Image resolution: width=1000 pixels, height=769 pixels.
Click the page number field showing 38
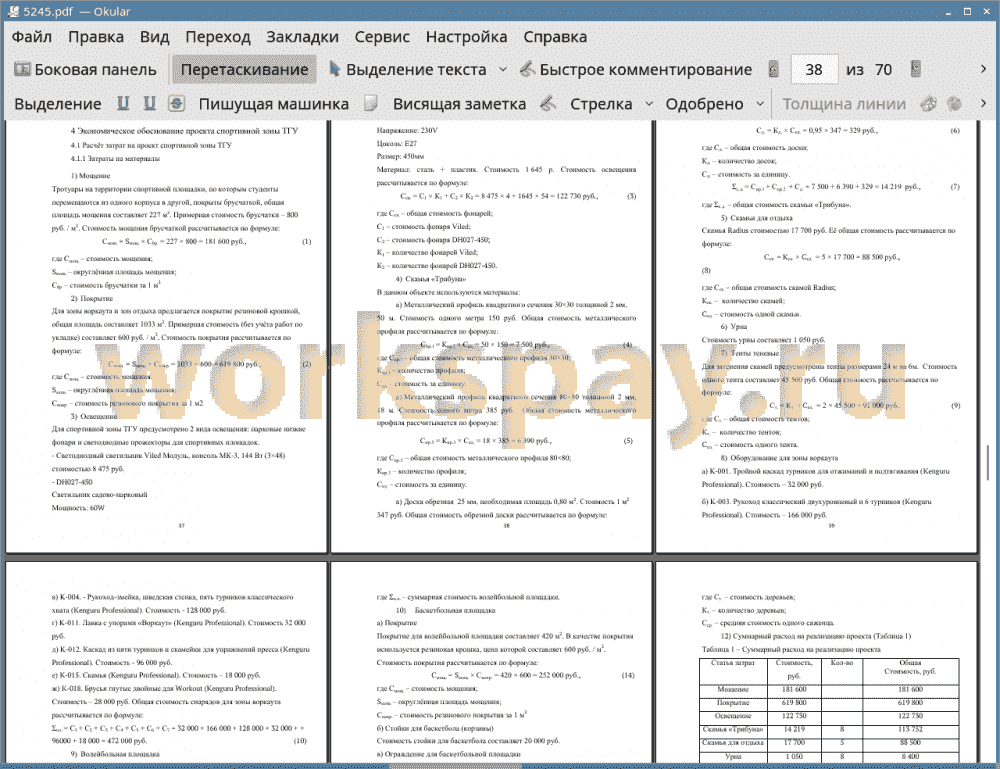[x=814, y=70]
